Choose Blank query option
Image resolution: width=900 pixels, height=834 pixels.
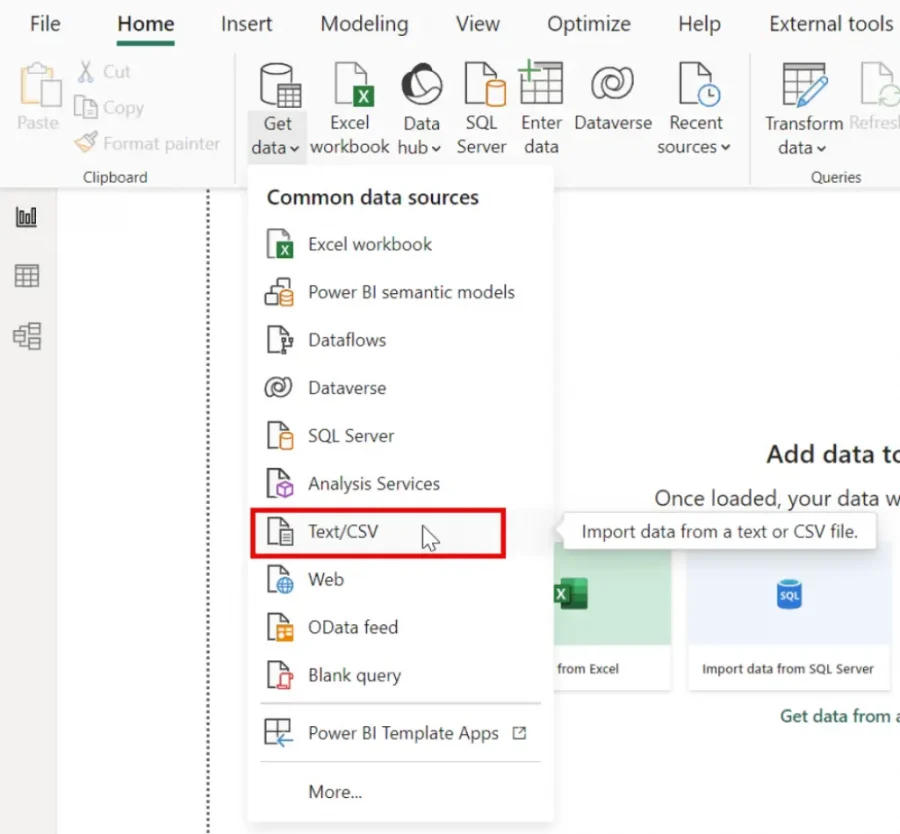401,676
